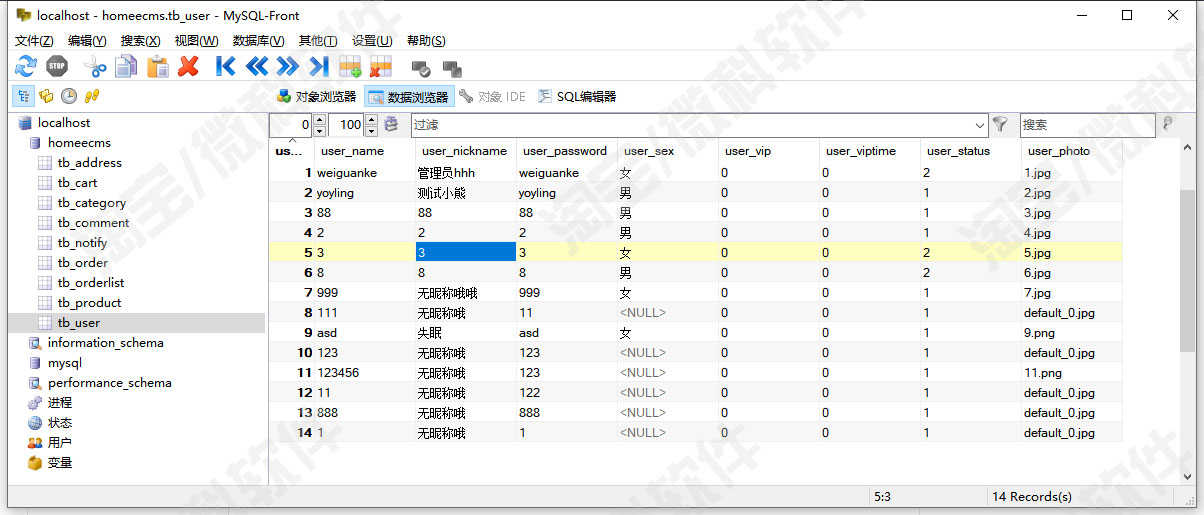Switch to 对象 IDE view

(492, 97)
